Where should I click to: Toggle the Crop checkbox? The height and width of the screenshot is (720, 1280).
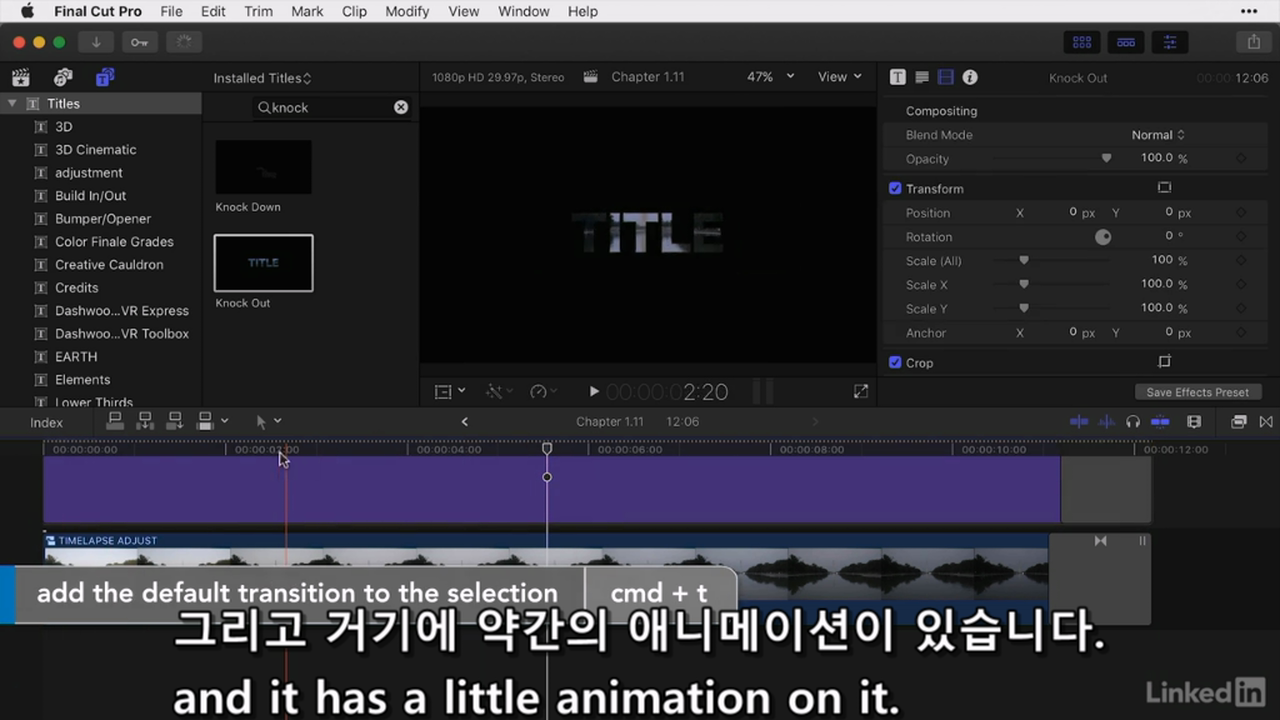(x=895, y=362)
